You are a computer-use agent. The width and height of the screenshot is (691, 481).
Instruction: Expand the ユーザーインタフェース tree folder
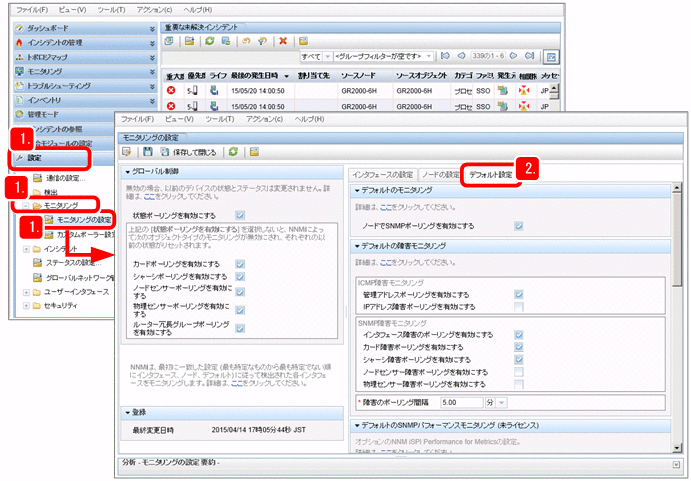tap(26, 292)
